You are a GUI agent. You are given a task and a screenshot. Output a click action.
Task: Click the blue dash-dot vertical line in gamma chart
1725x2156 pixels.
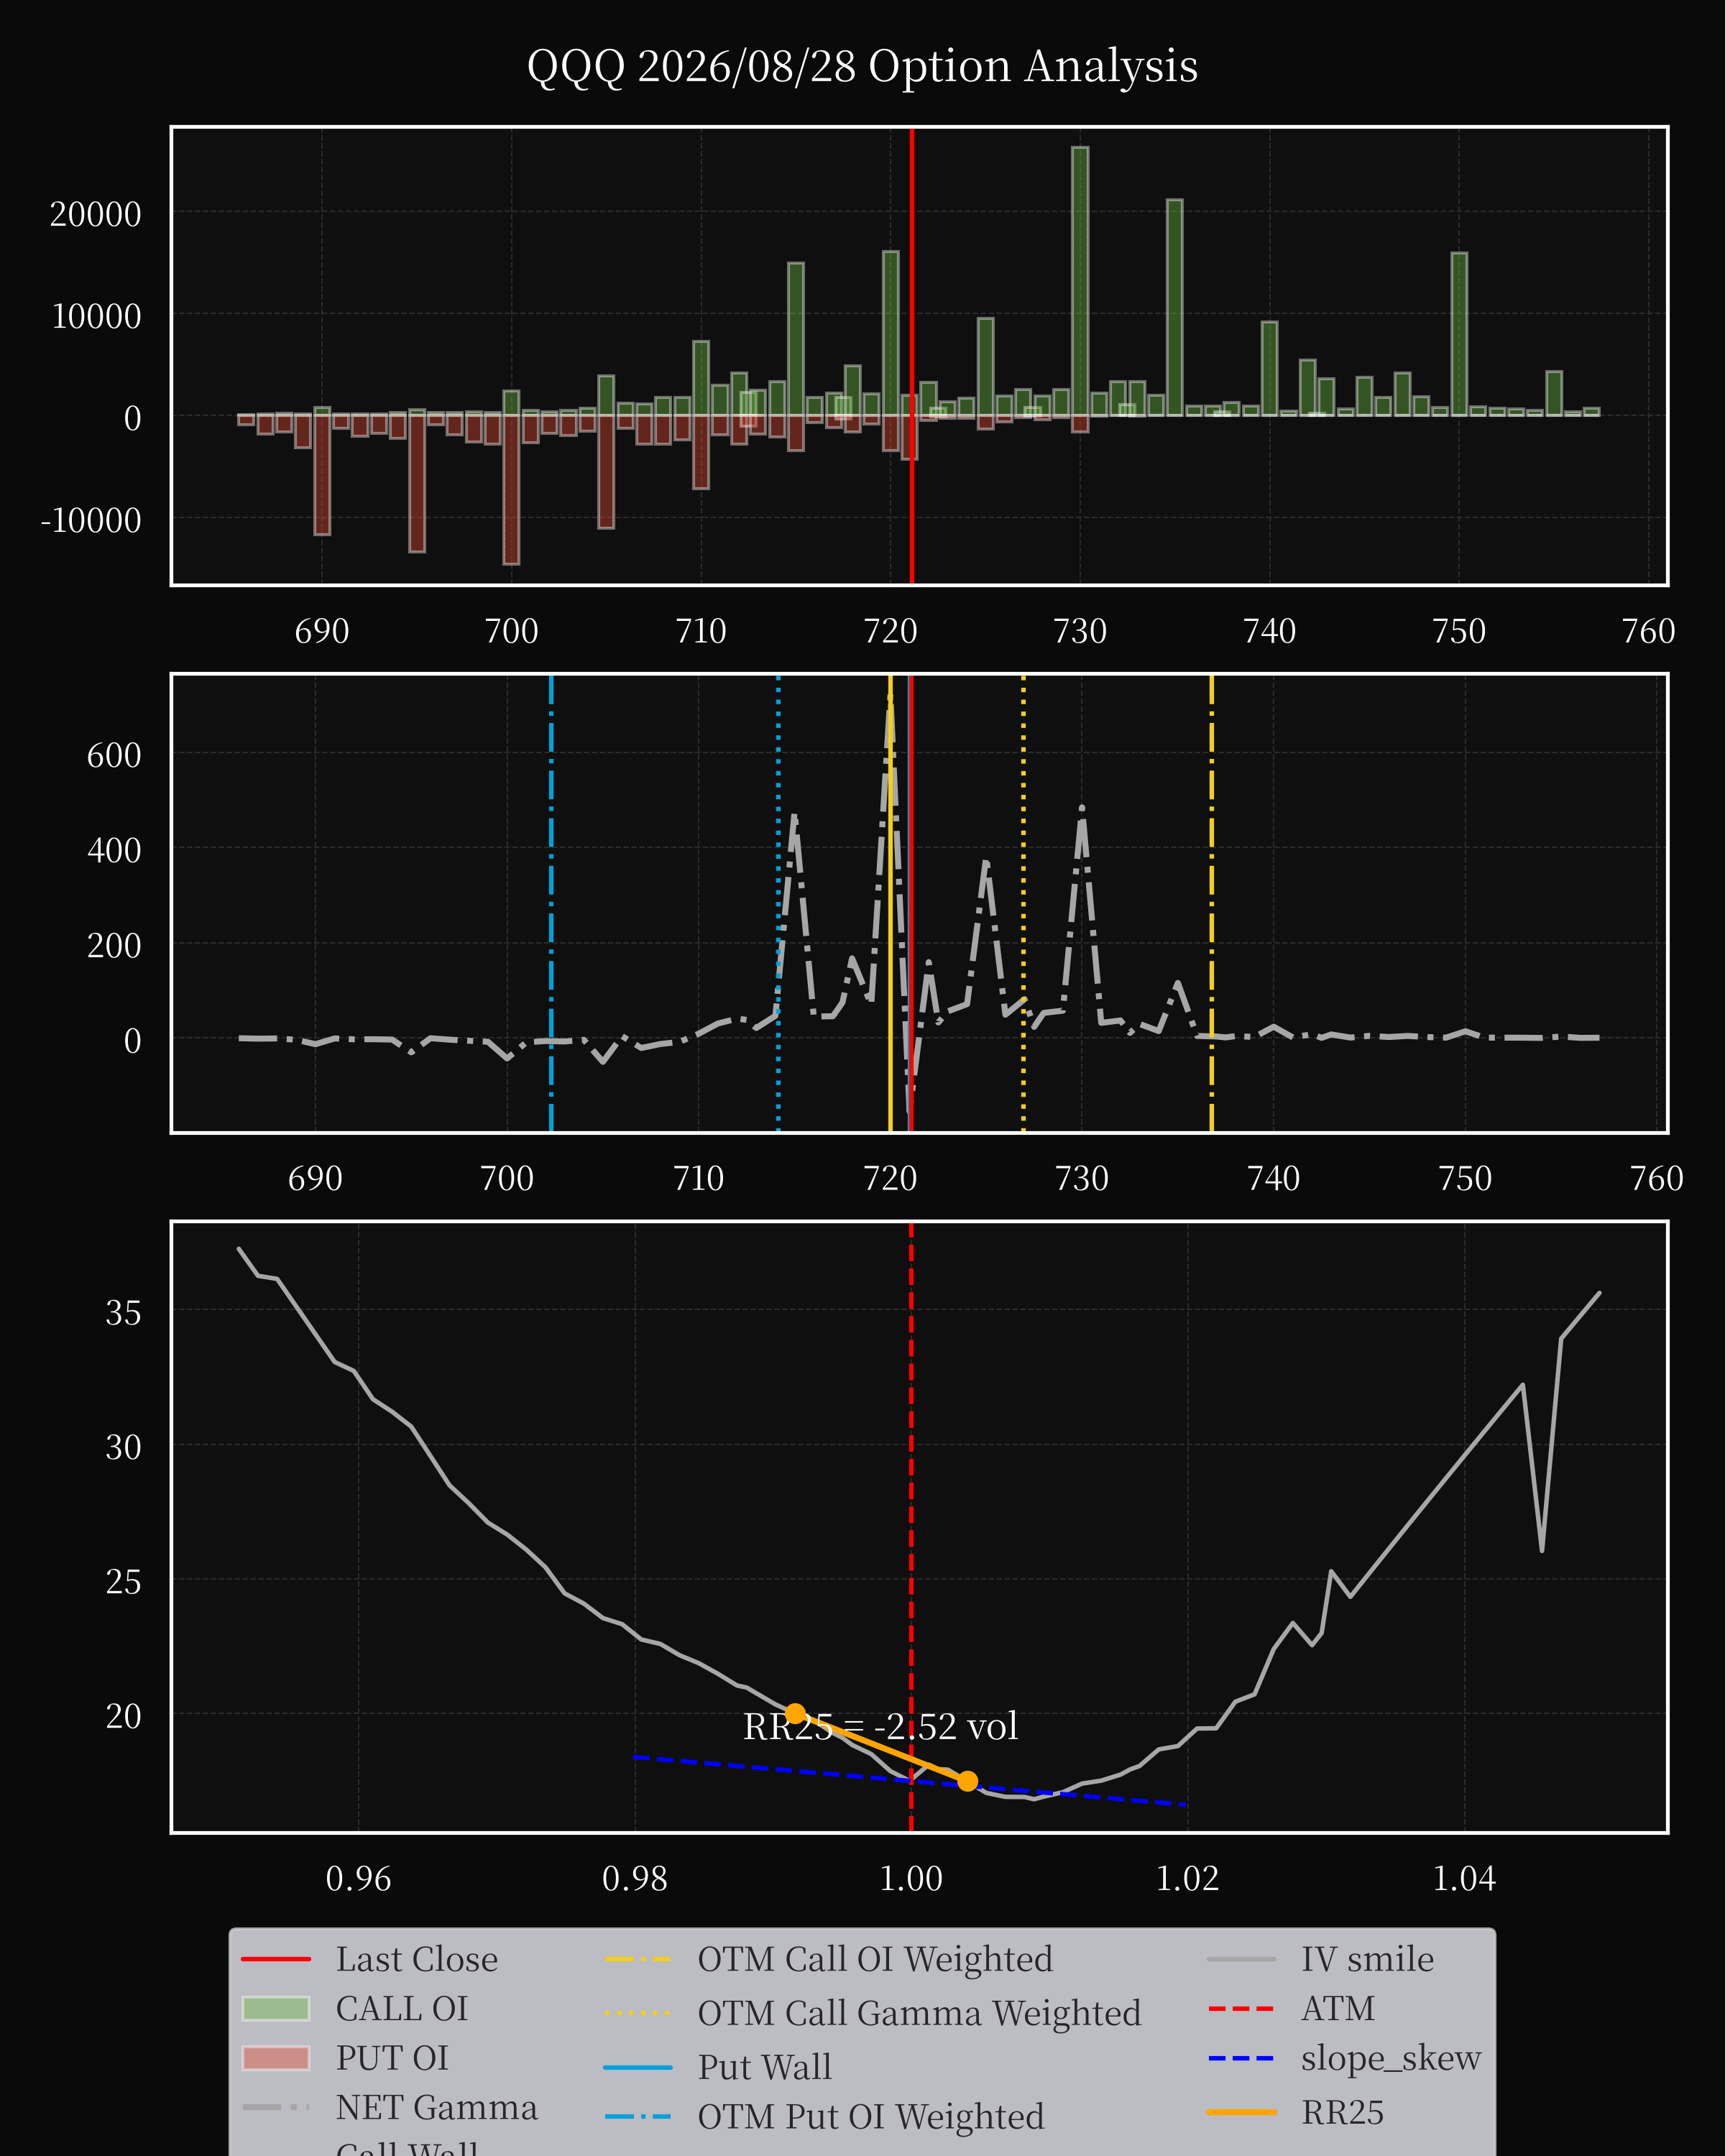[551, 903]
